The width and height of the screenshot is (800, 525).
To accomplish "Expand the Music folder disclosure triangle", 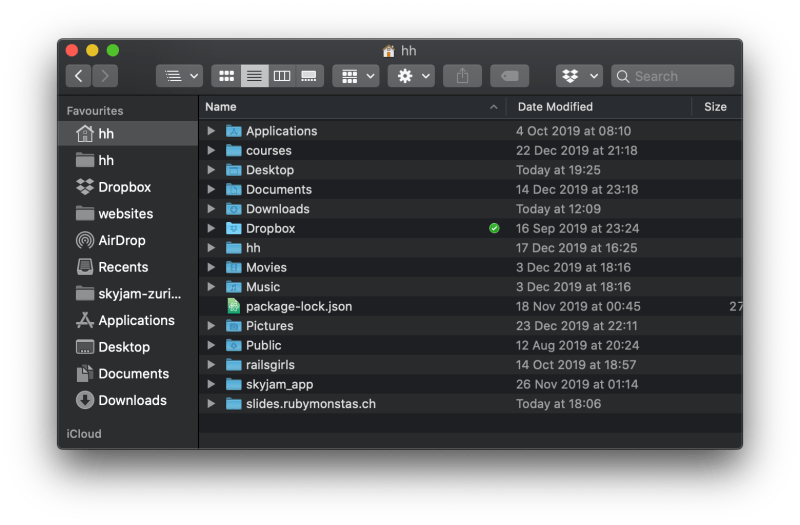I will [211, 287].
